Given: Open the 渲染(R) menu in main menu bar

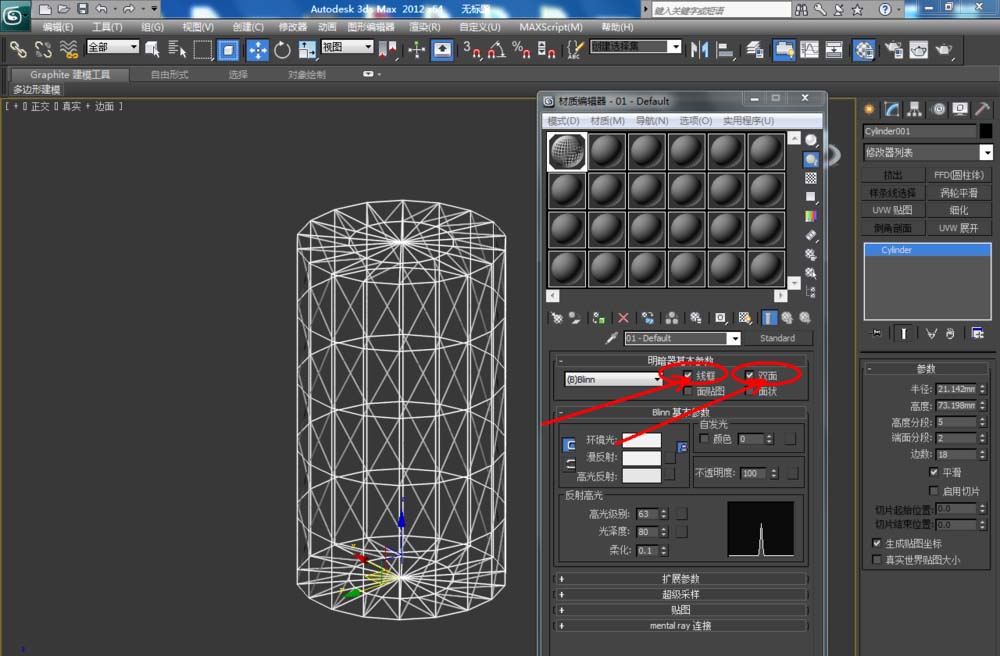Looking at the screenshot, I should (425, 27).
